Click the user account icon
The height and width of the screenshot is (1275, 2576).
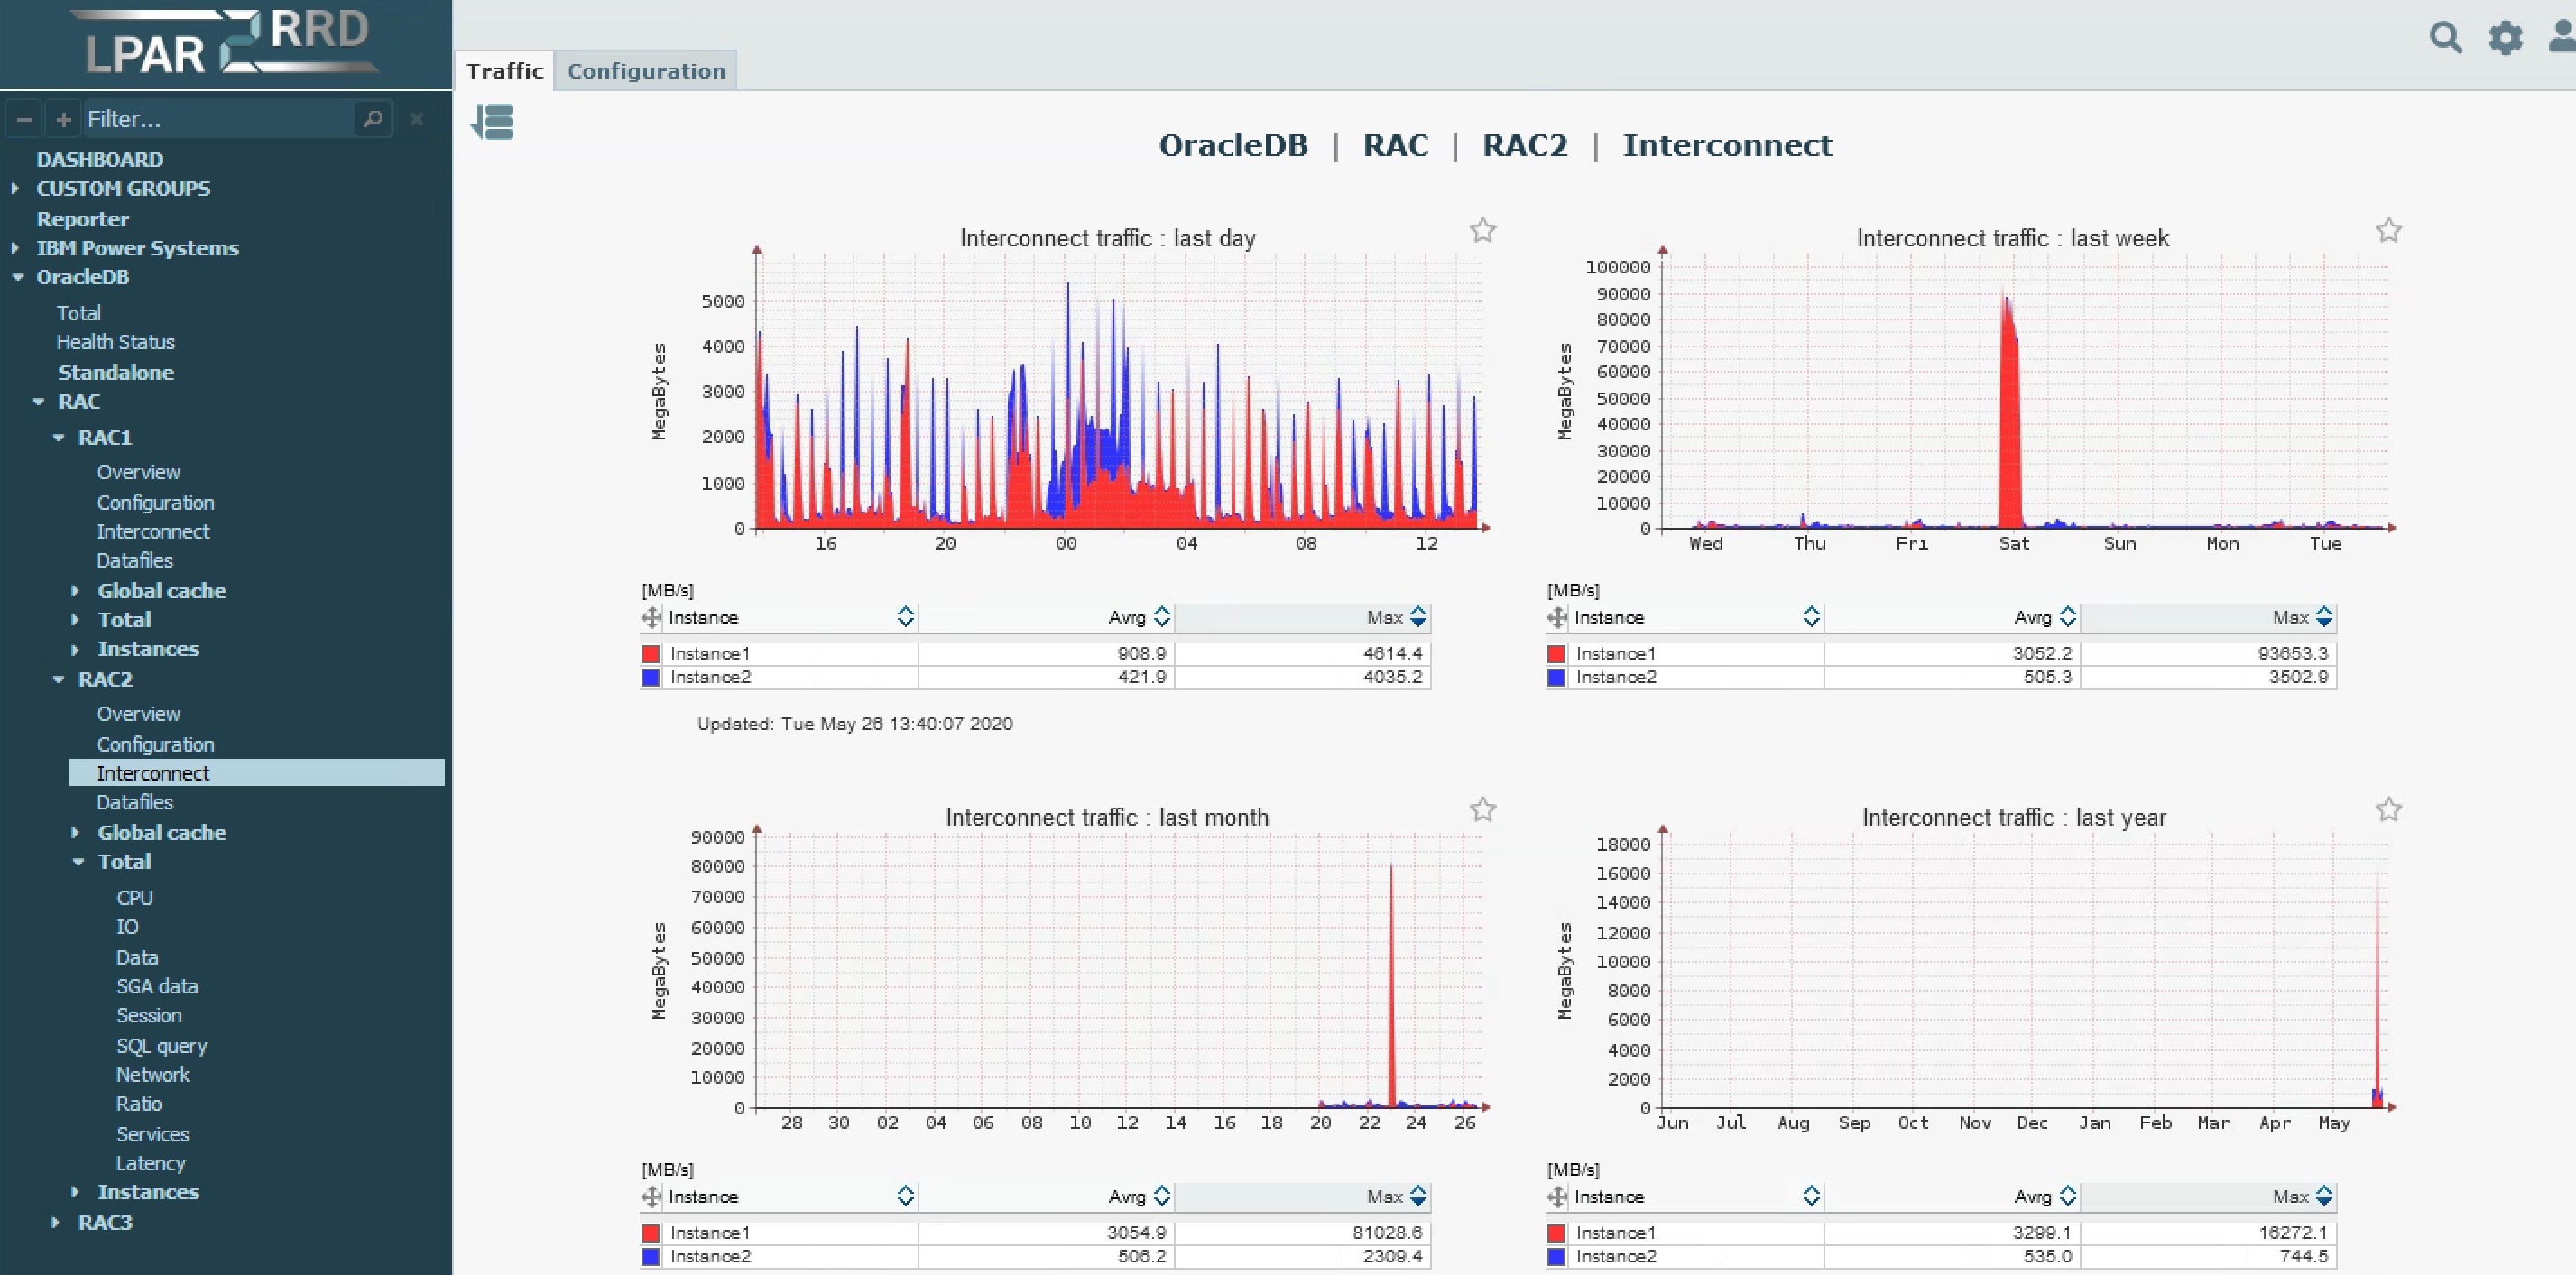(x=2563, y=38)
